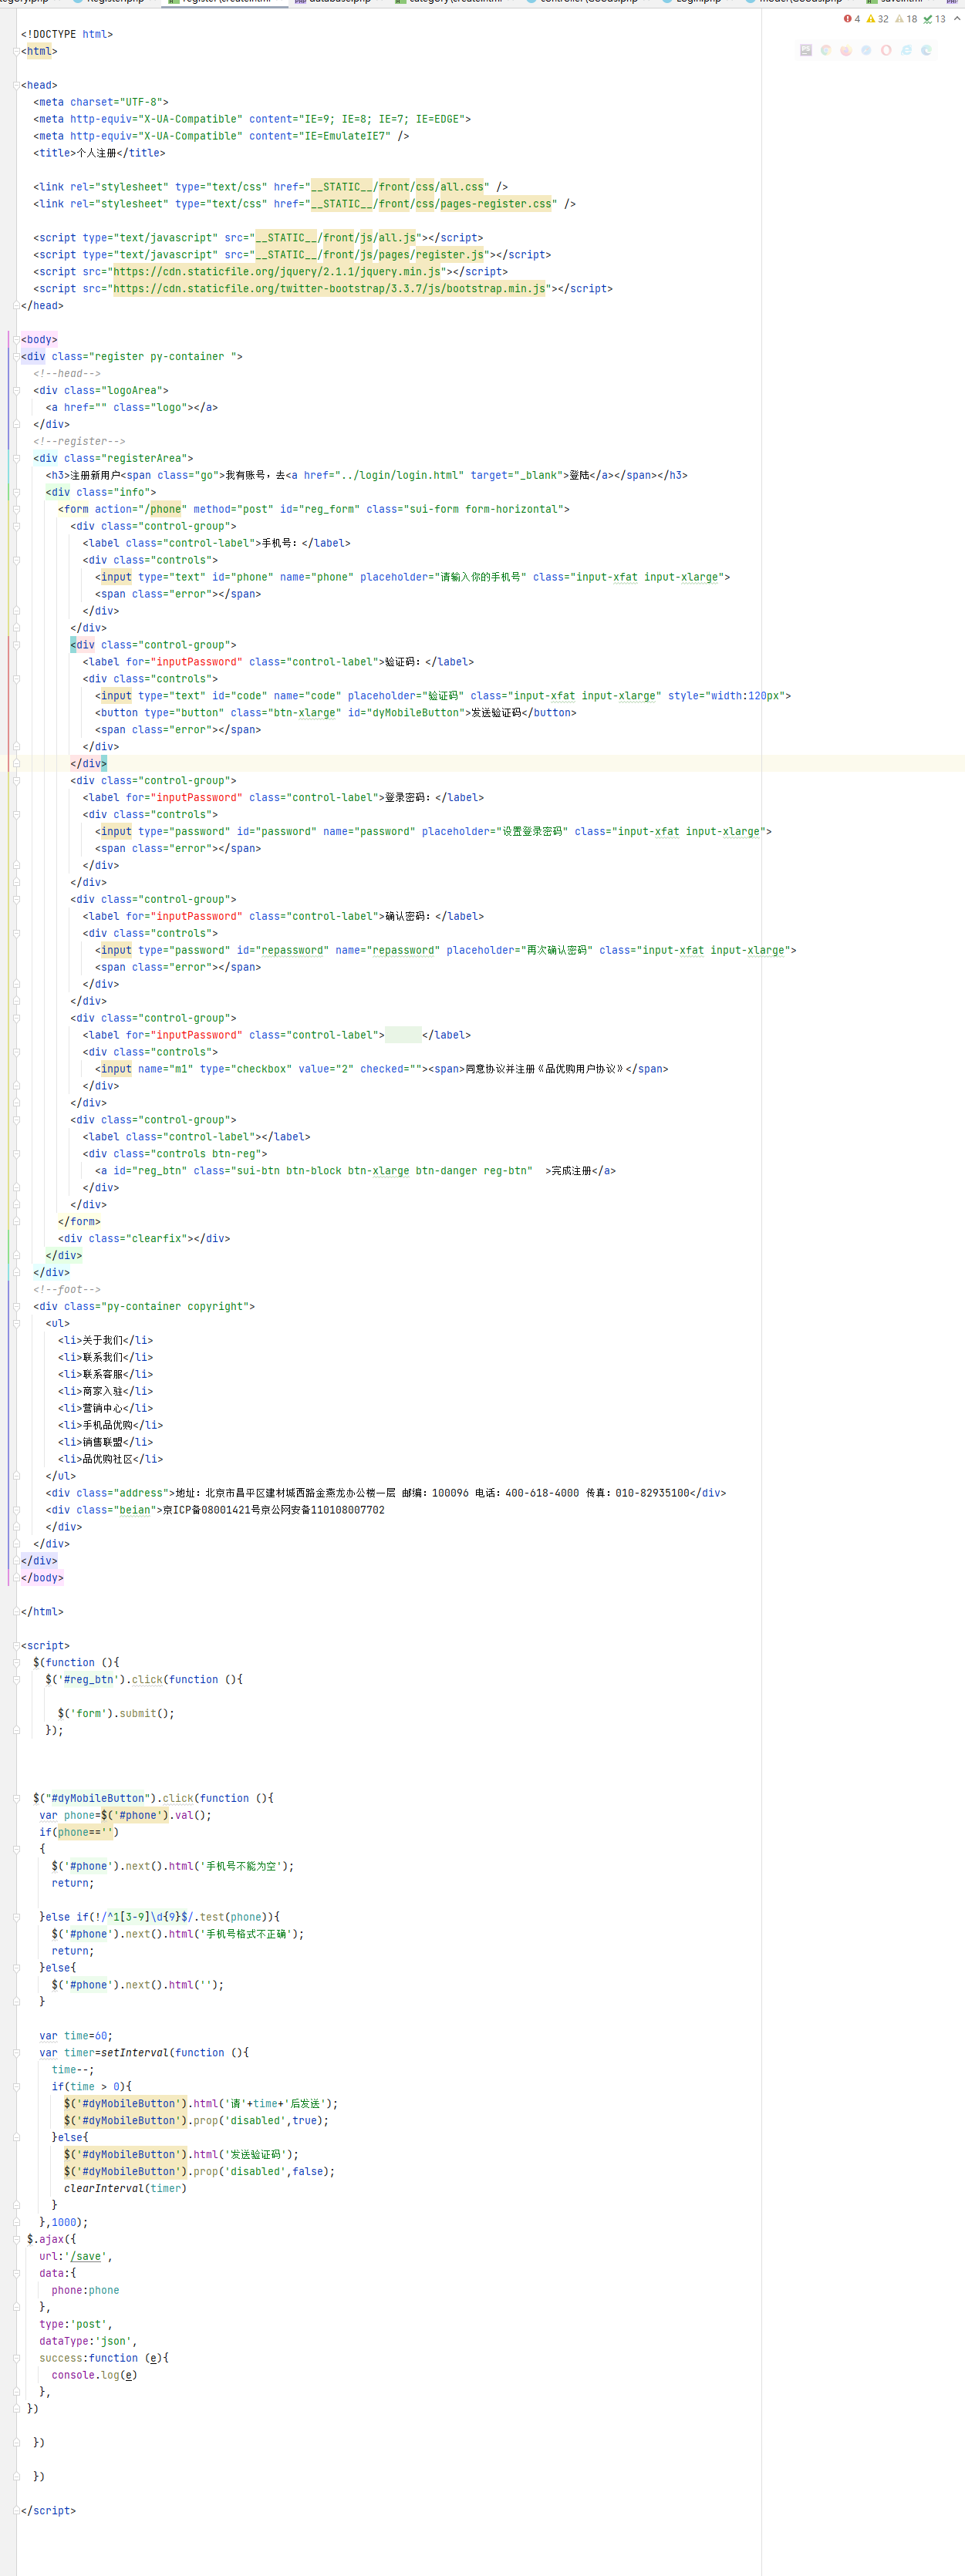Click the meta charset="UTF-8" line
965x2576 pixels.
click(x=101, y=103)
